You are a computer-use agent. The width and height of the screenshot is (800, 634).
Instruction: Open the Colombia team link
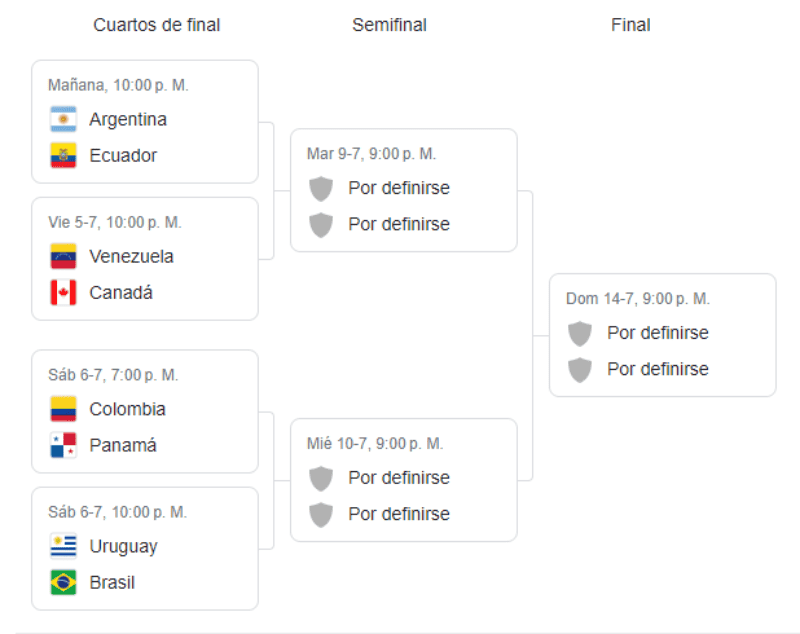tap(127, 409)
